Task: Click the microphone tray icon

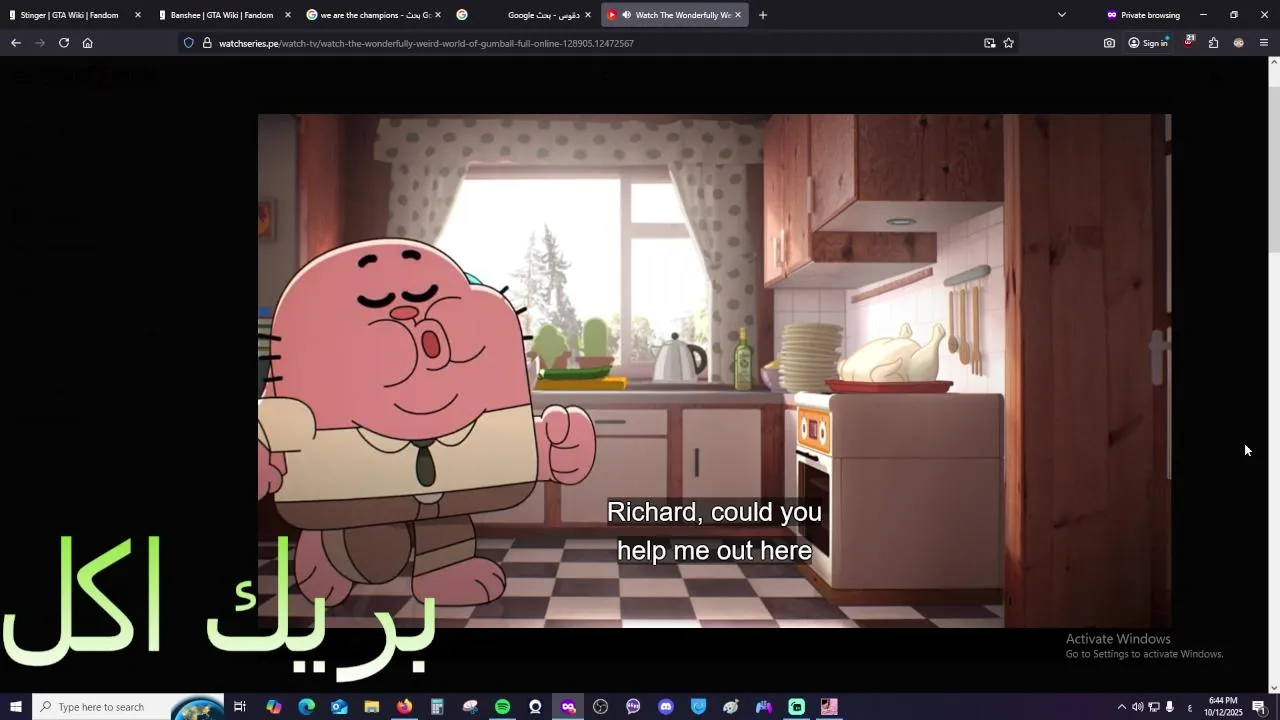Action: click(1169, 707)
